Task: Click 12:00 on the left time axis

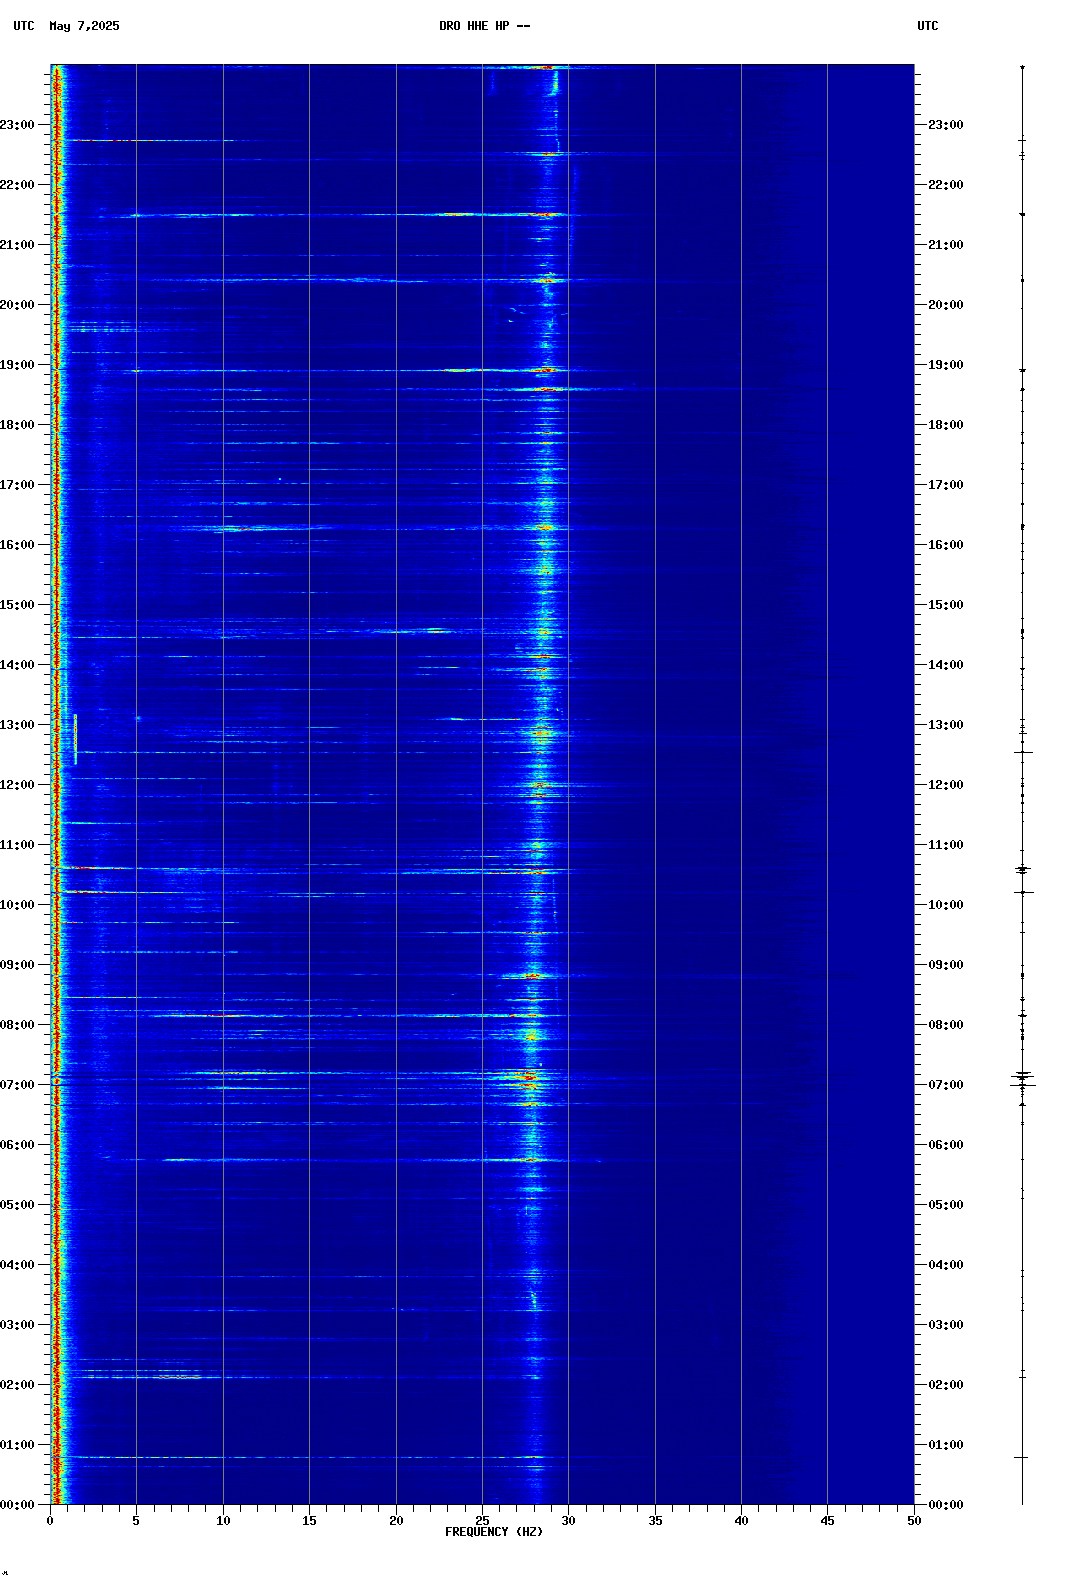Action: pyautogui.click(x=17, y=785)
